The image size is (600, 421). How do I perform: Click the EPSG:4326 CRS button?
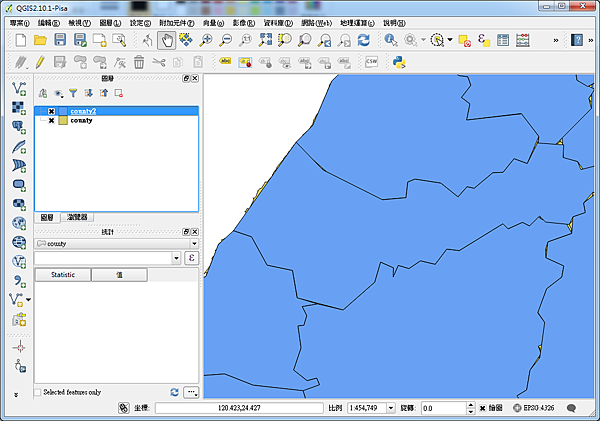pos(535,408)
